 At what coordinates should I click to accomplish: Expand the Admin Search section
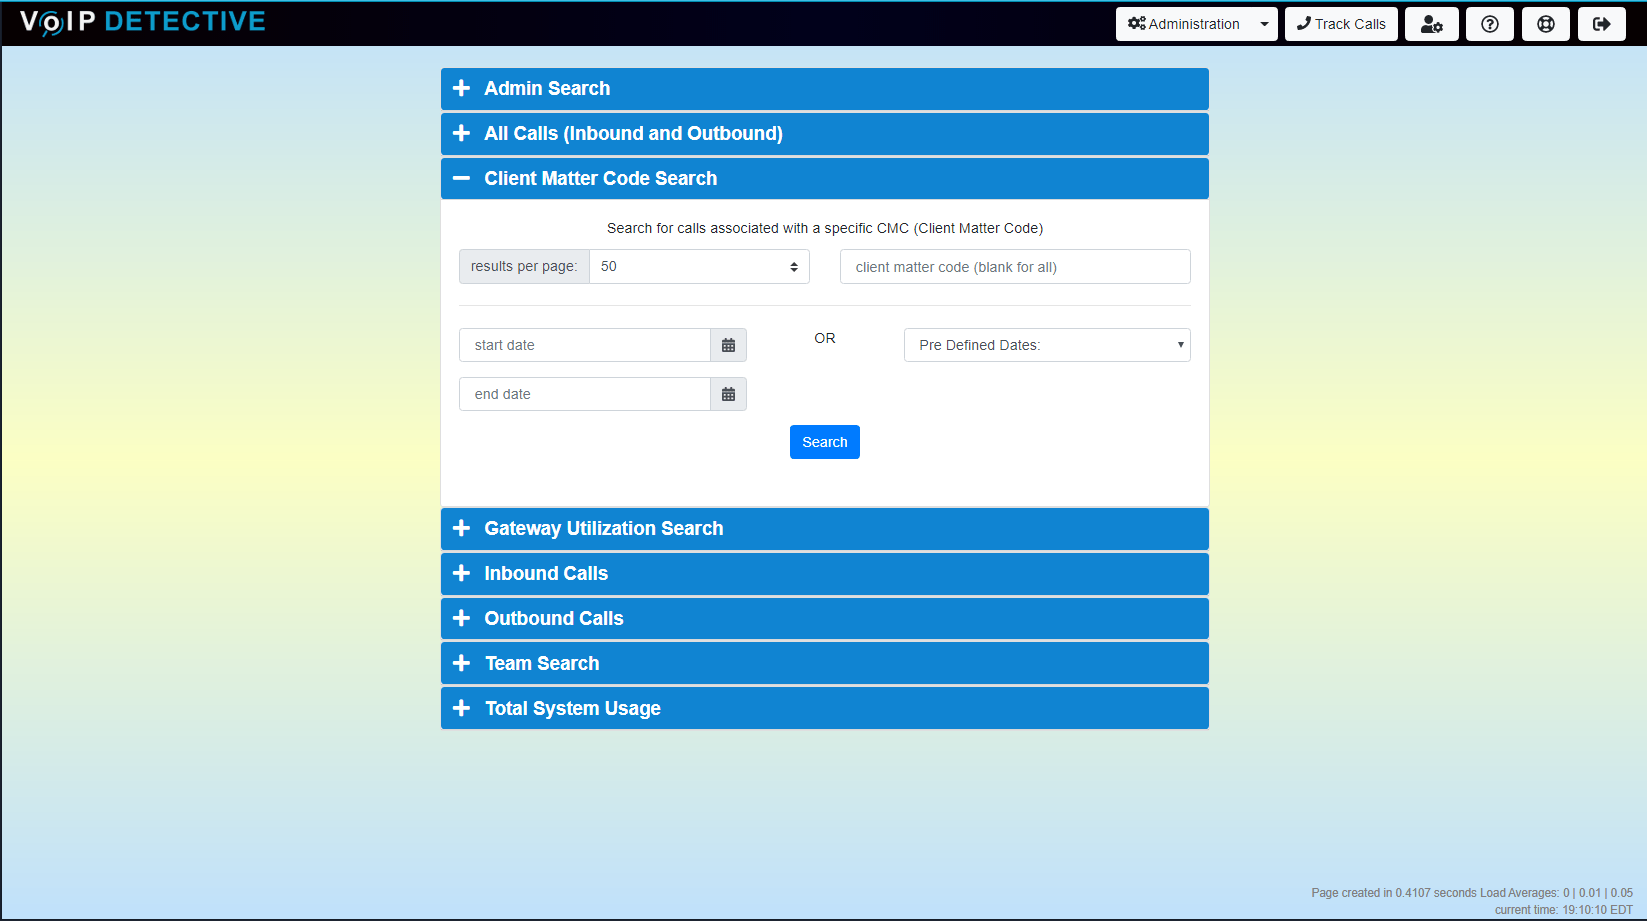(x=547, y=89)
